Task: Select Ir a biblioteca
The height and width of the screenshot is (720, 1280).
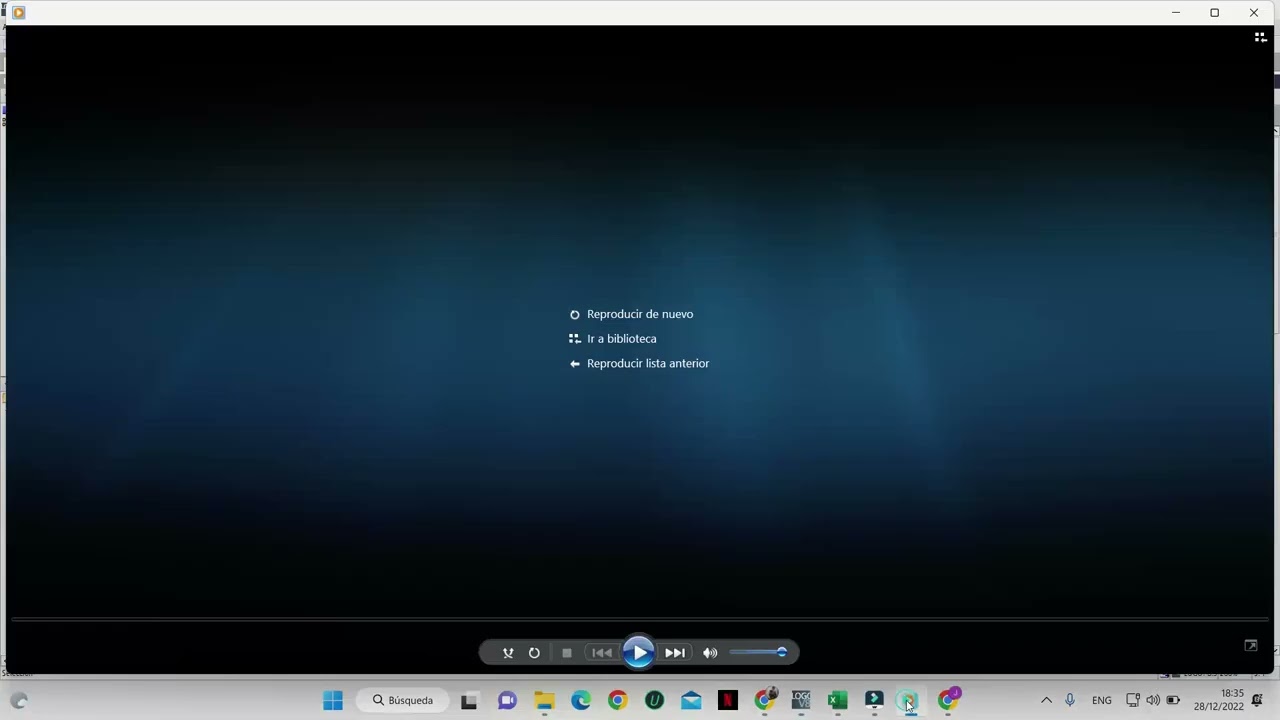Action: tap(622, 339)
